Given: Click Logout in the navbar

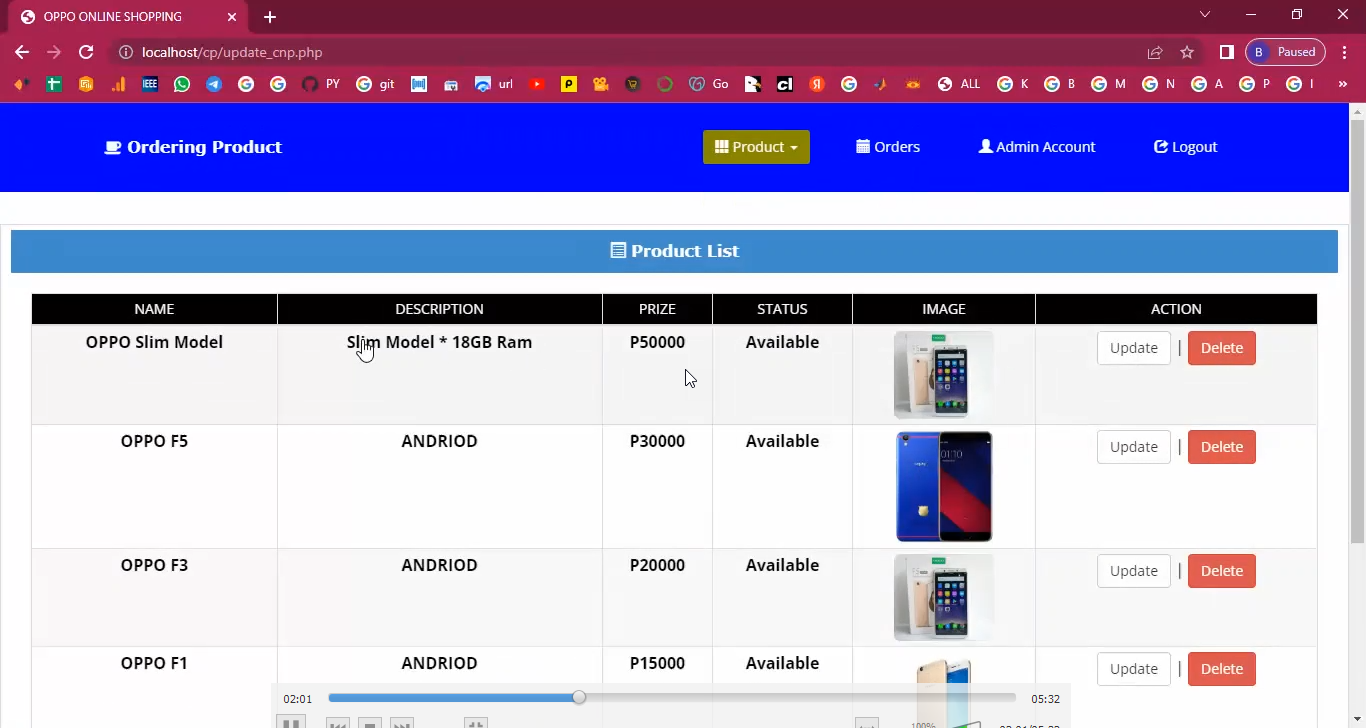Looking at the screenshot, I should (x=1185, y=147).
